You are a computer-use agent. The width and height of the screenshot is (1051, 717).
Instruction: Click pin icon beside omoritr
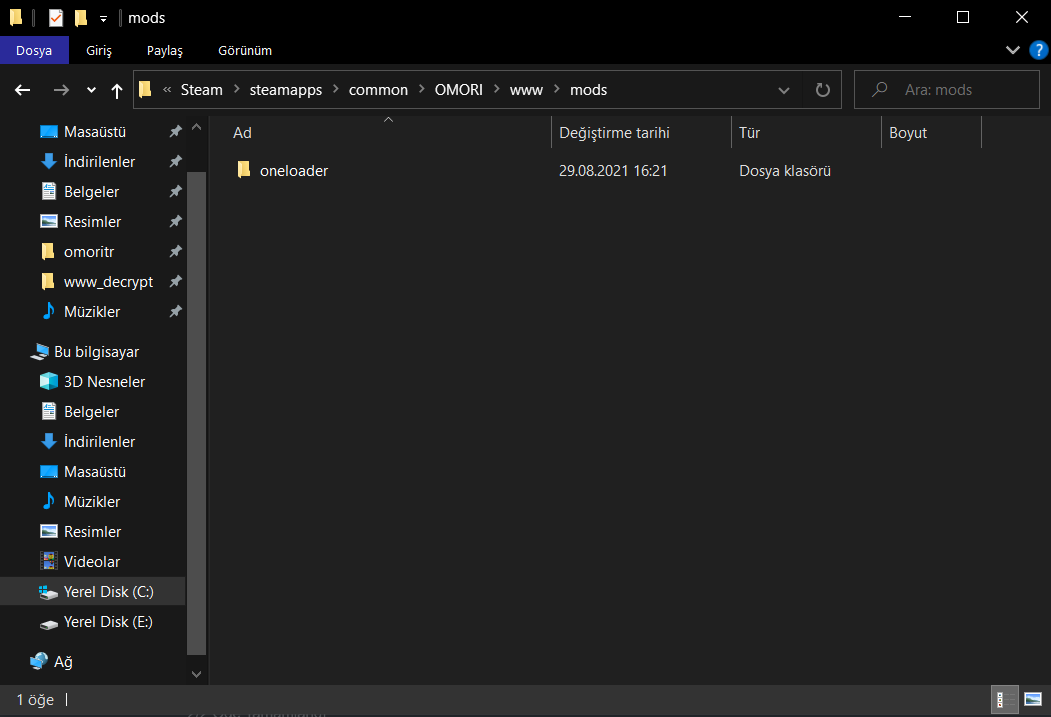176,251
